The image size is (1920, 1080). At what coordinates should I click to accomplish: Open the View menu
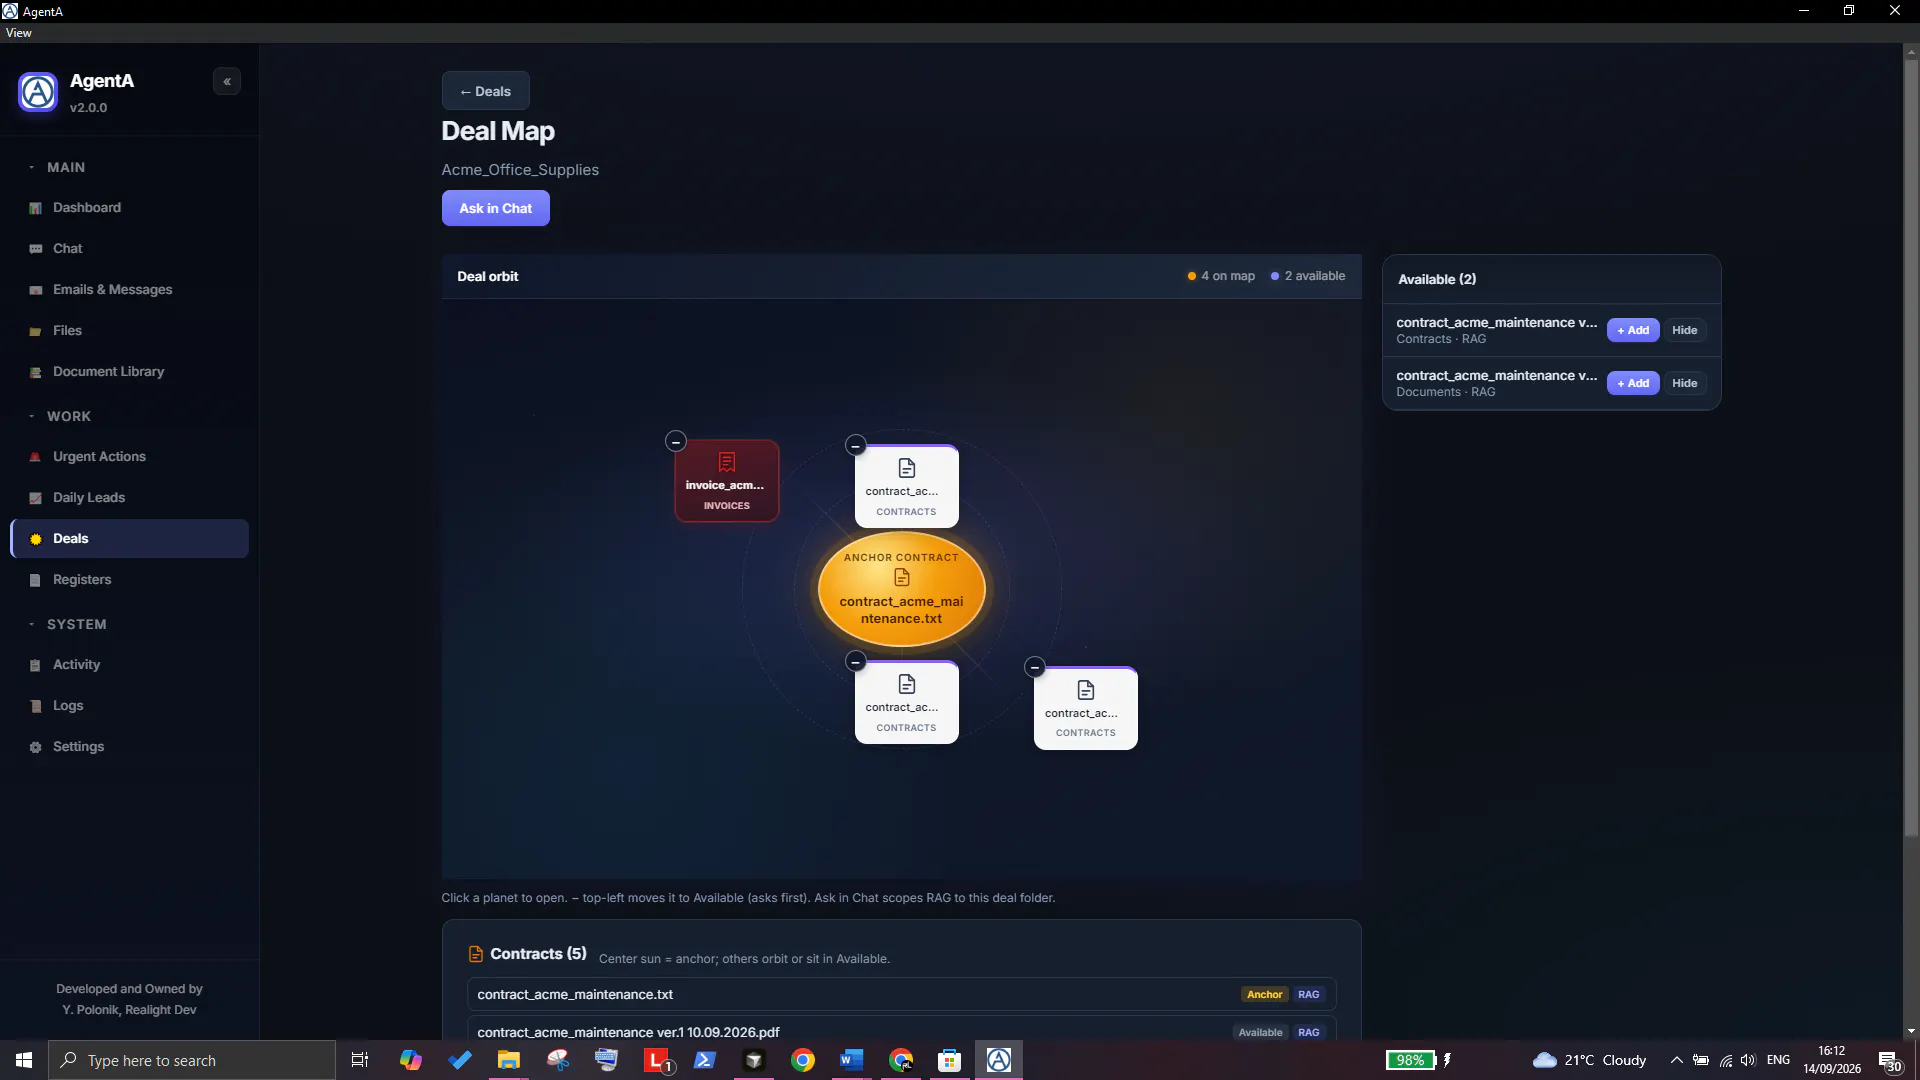click(18, 33)
